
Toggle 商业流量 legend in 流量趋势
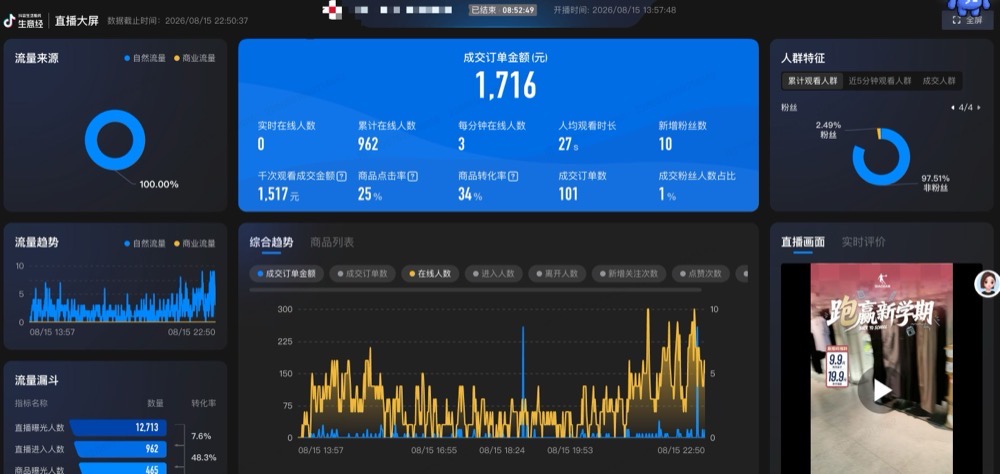(195, 243)
